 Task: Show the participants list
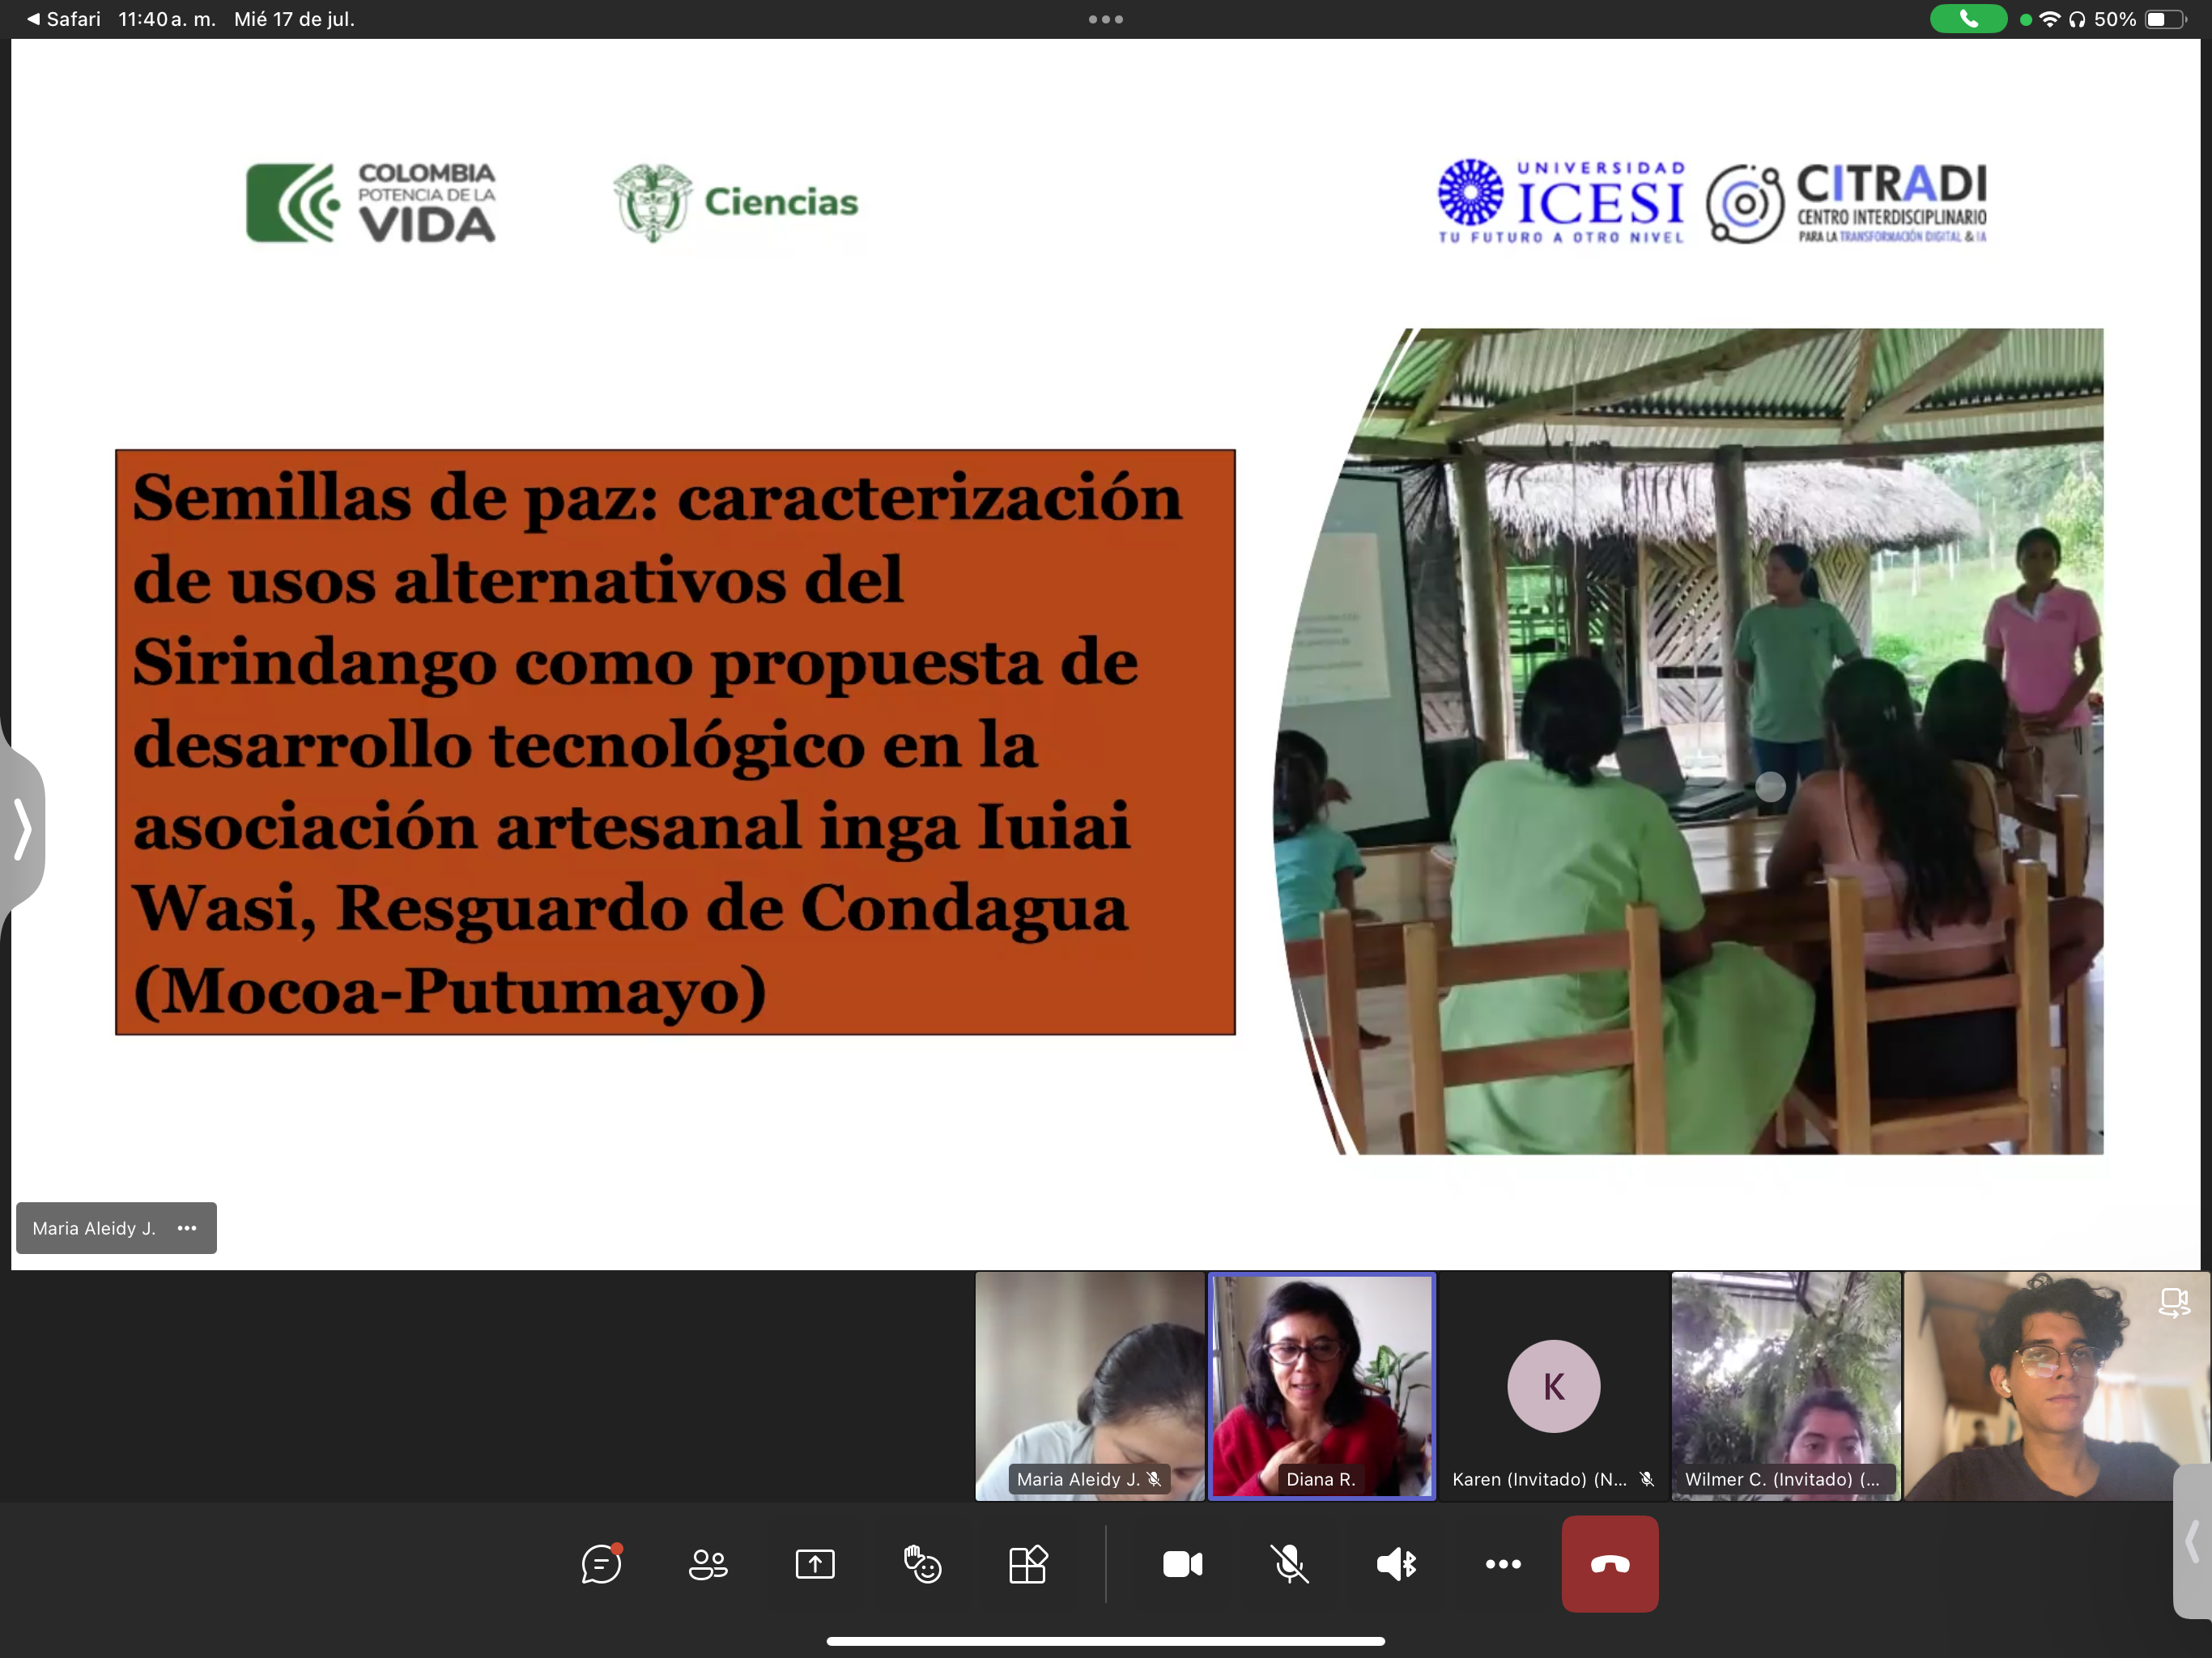[x=708, y=1564]
